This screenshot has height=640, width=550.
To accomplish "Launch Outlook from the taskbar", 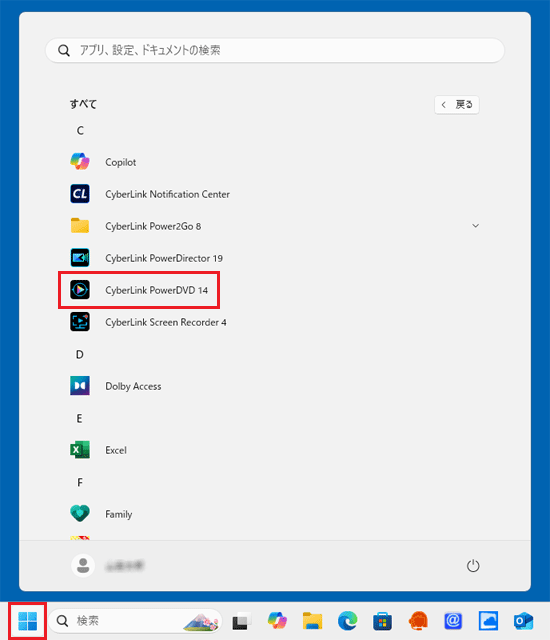I will [523, 621].
